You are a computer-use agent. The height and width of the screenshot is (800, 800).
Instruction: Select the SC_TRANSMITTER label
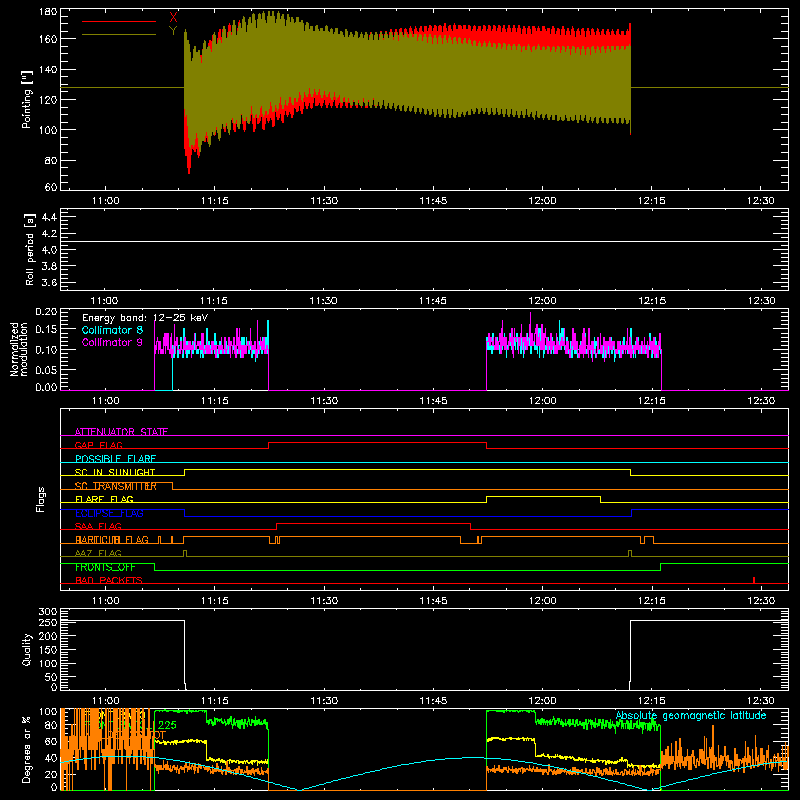[x=116, y=486]
